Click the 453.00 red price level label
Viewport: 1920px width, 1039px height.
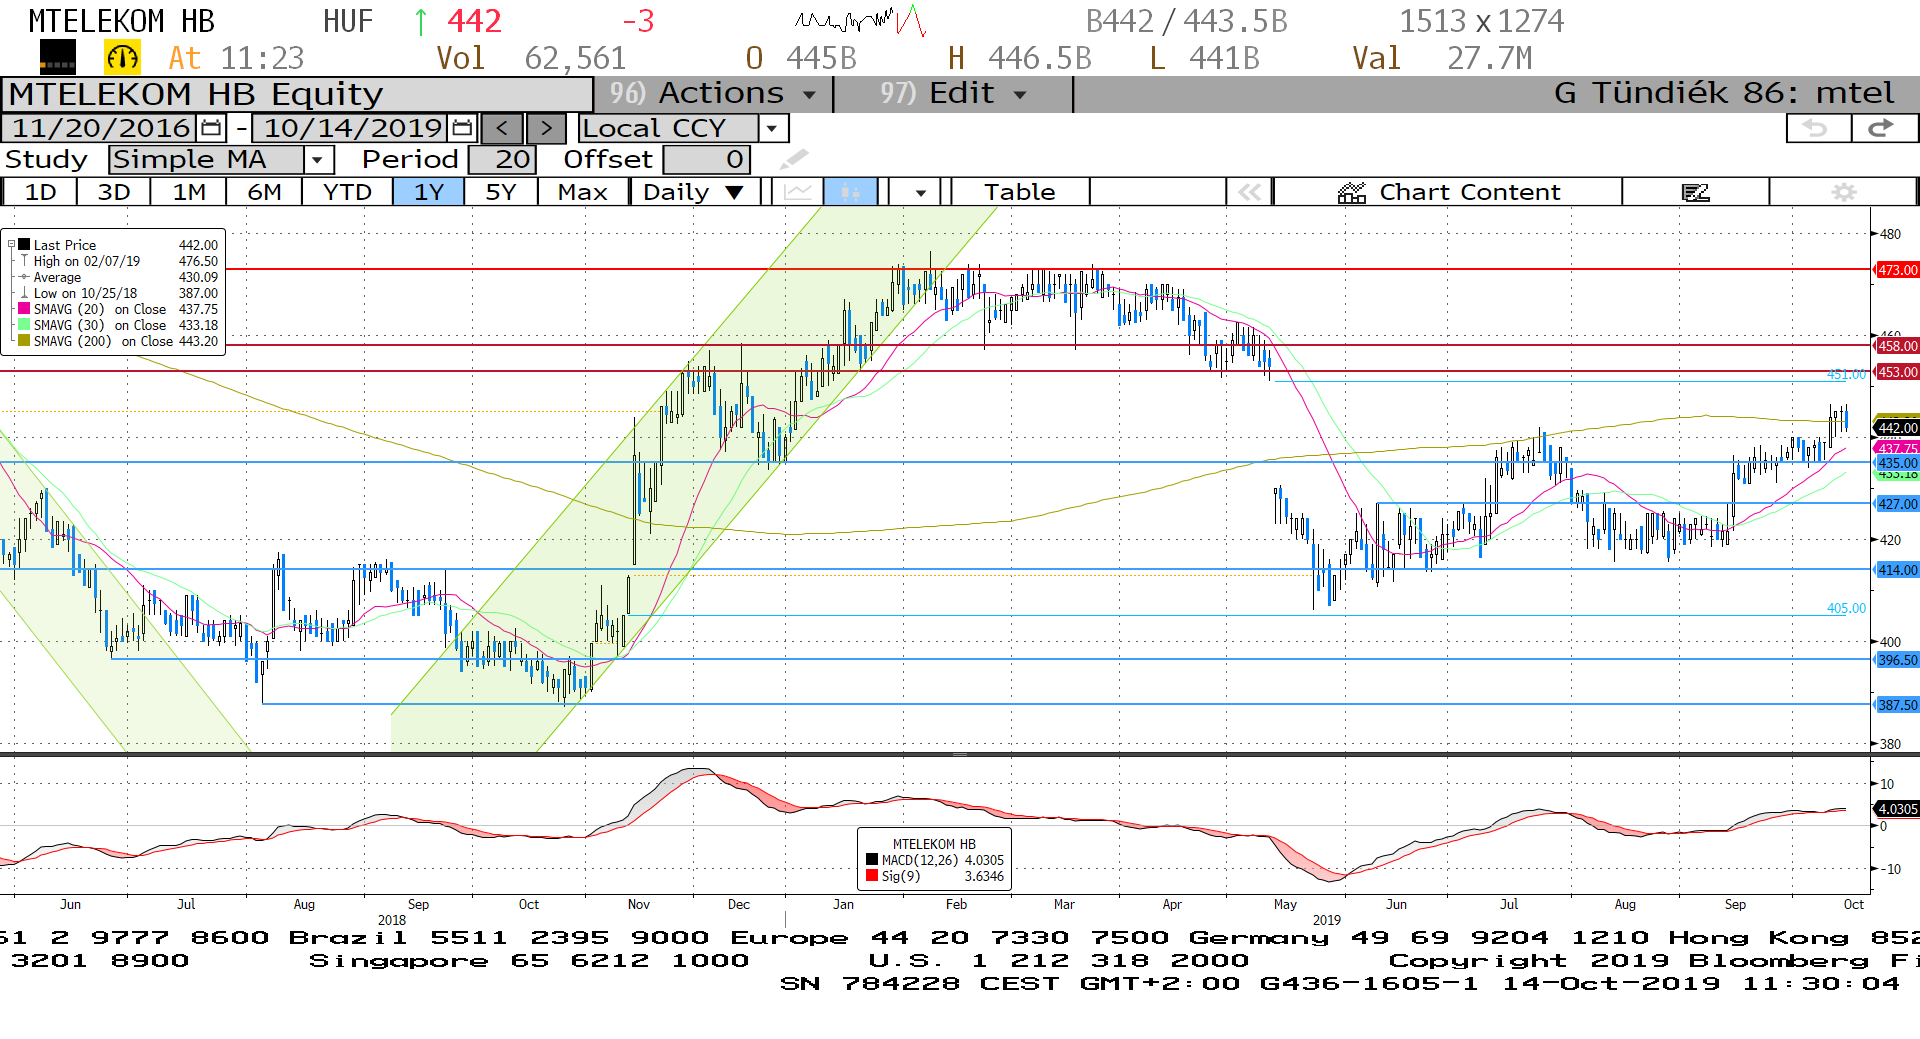(x=1897, y=372)
